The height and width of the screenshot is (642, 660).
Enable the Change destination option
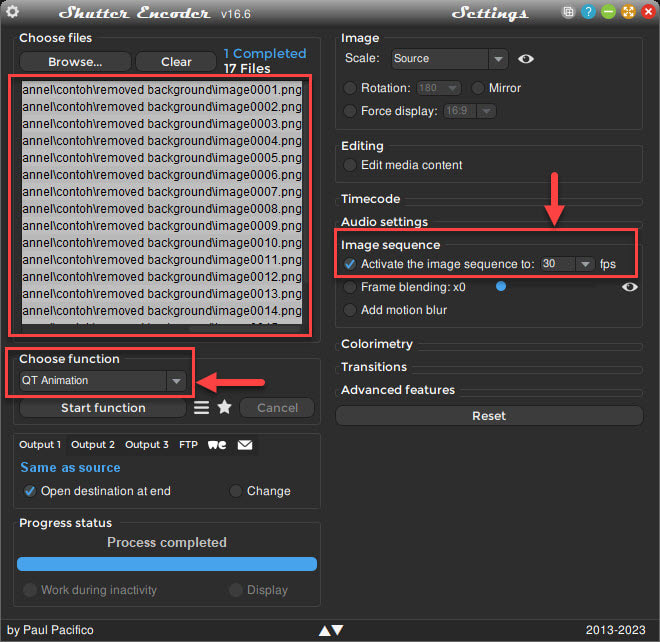pyautogui.click(x=236, y=491)
